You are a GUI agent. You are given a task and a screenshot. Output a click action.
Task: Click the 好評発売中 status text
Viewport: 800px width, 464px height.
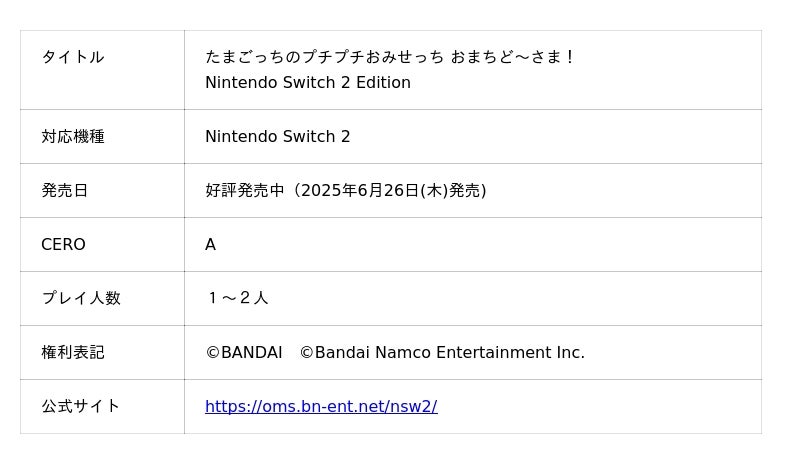pyautogui.click(x=244, y=190)
